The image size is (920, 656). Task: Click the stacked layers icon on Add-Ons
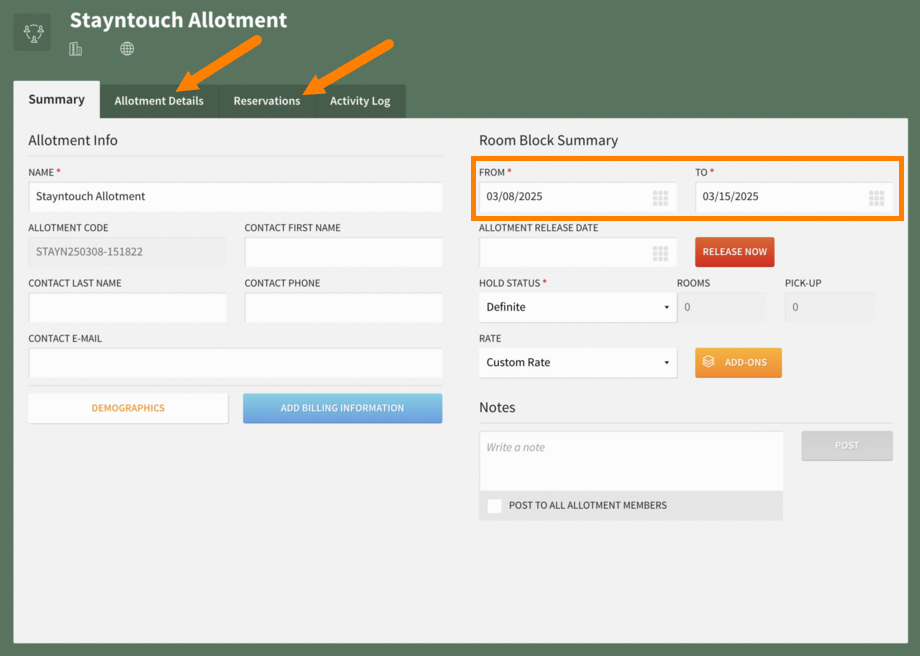708,361
